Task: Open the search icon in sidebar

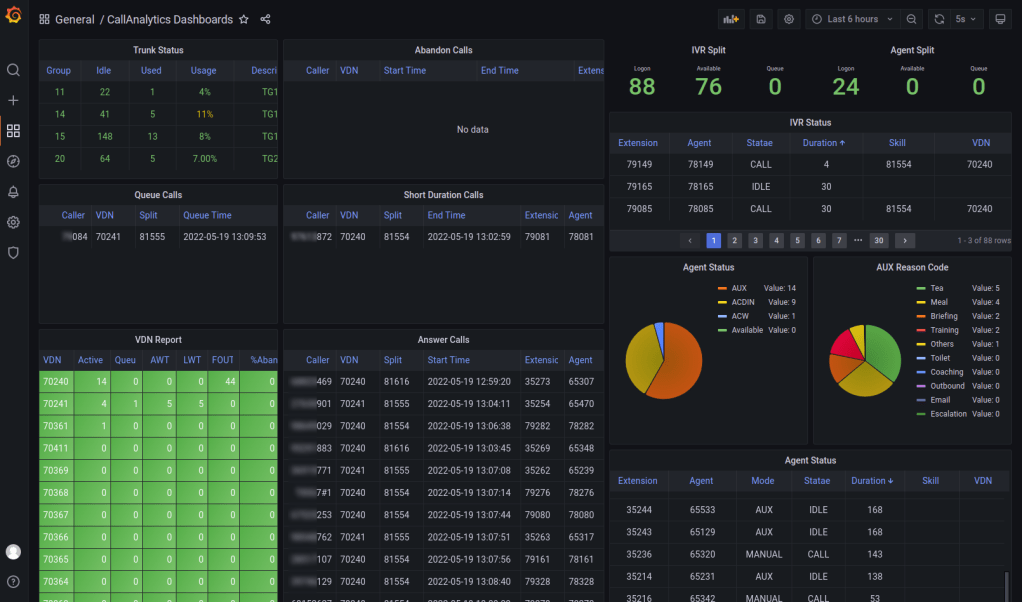Action: click(x=13, y=70)
